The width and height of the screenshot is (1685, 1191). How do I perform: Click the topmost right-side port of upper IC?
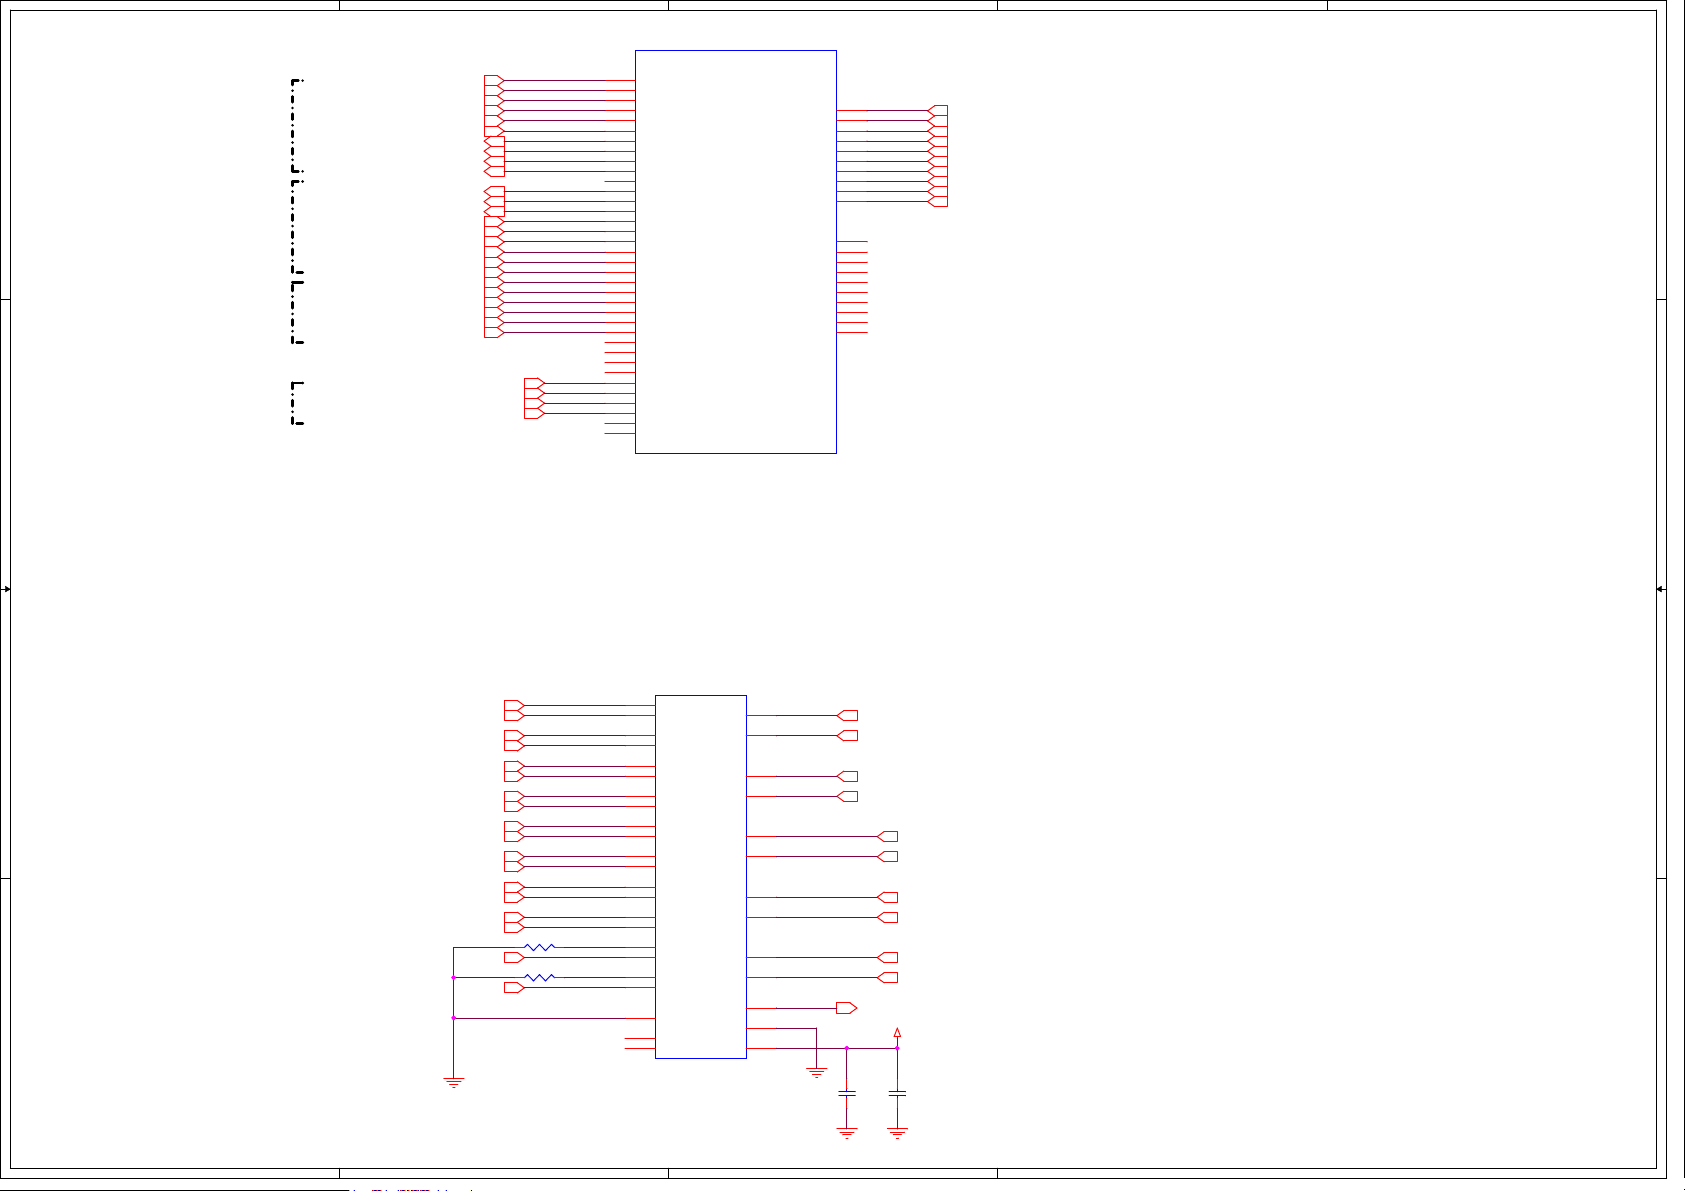938,111
